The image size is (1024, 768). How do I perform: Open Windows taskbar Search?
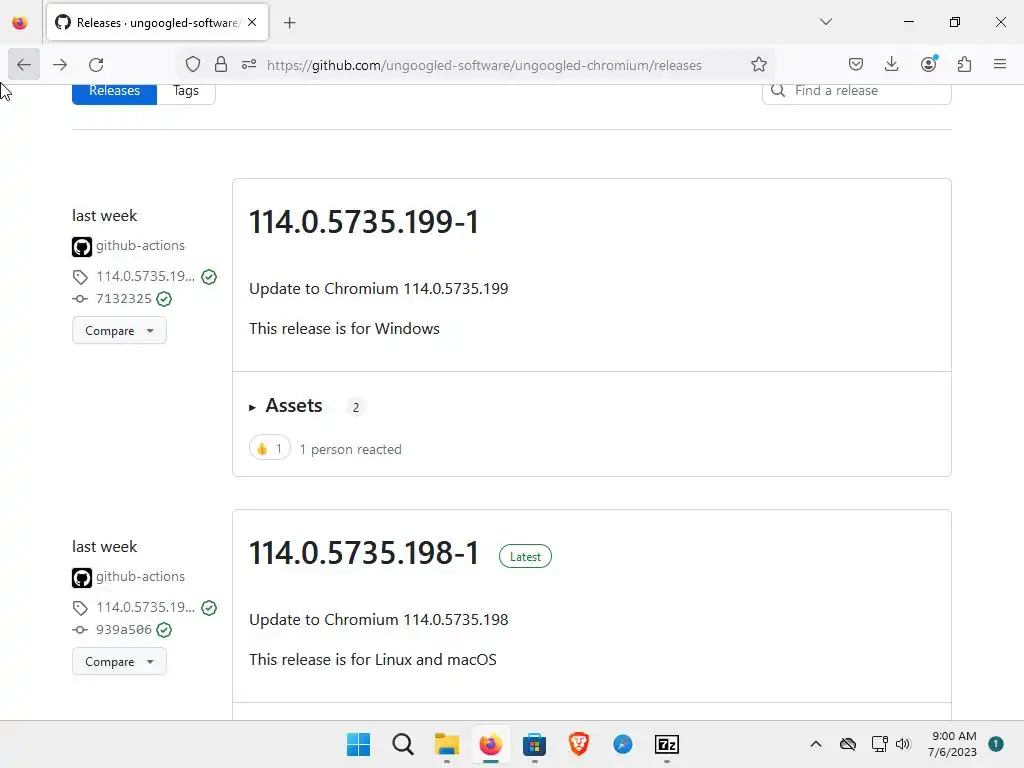[x=402, y=744]
